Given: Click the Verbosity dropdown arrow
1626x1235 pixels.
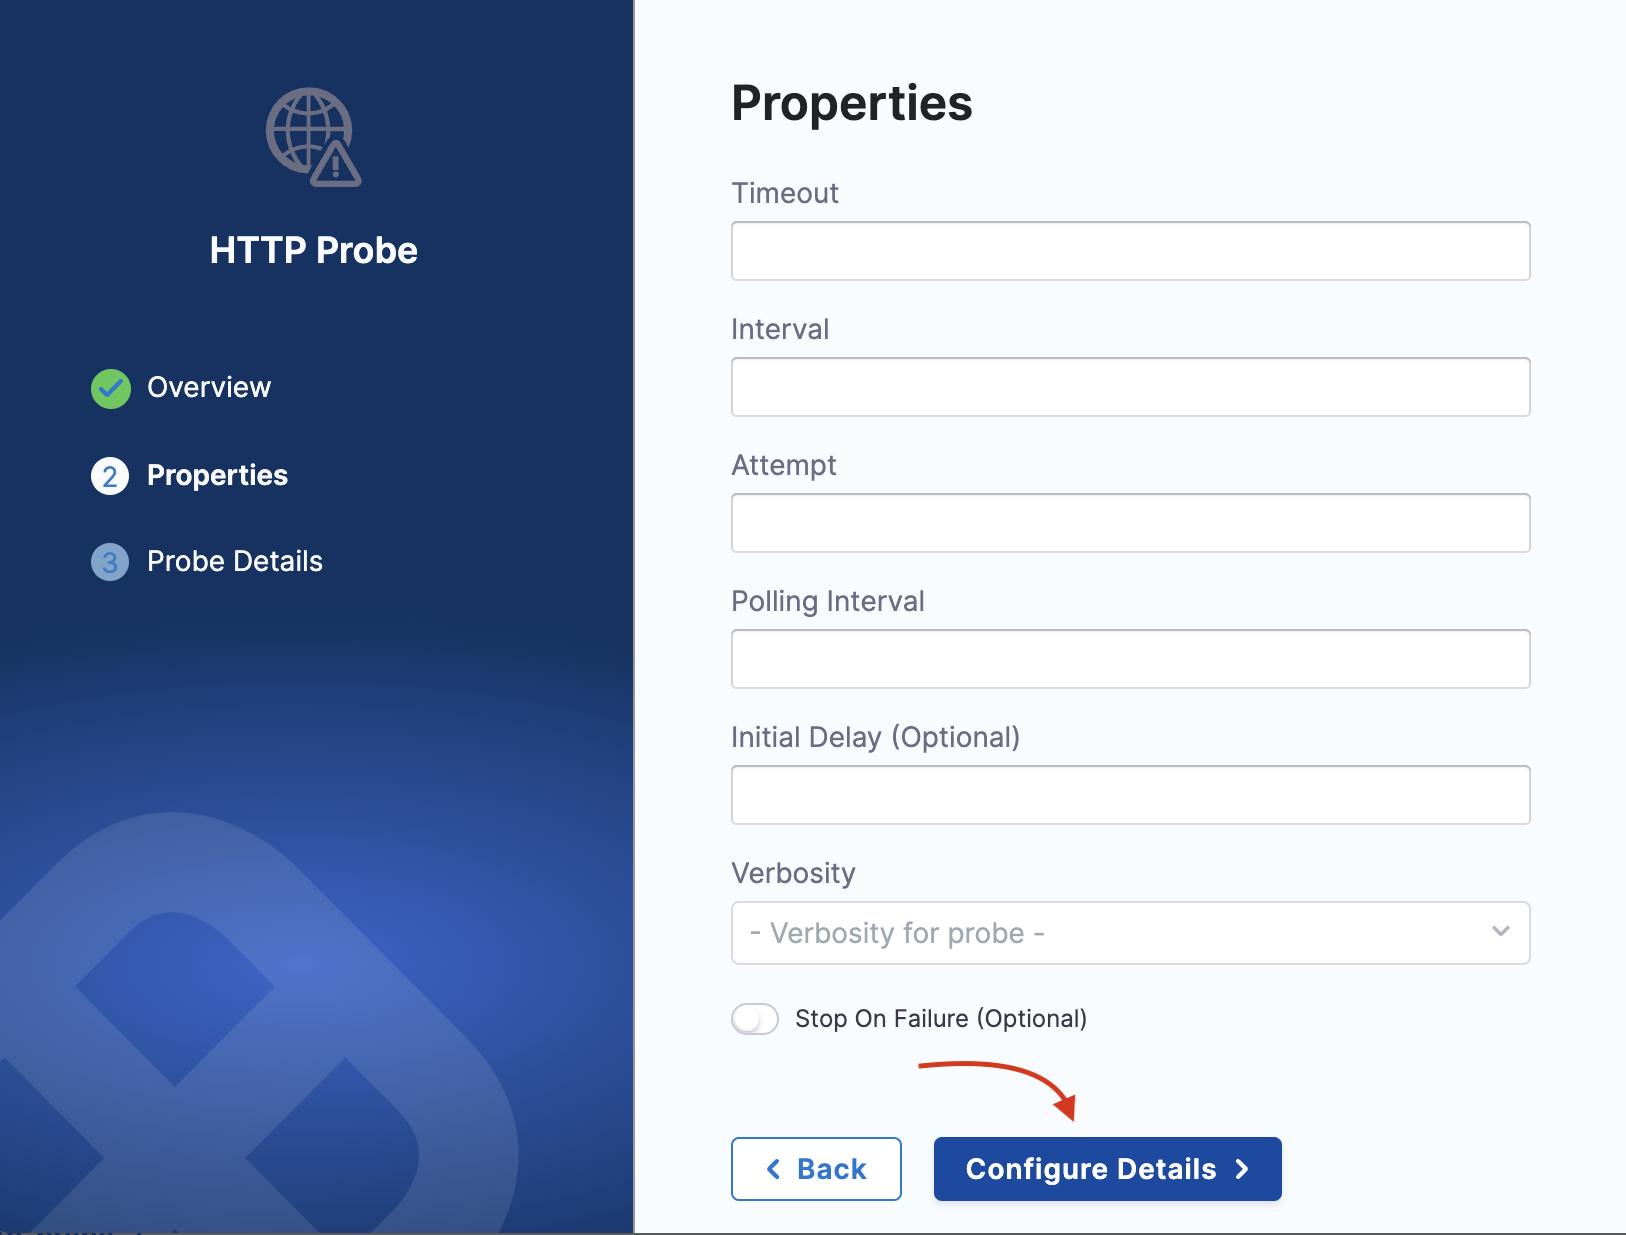Looking at the screenshot, I should coord(1500,932).
